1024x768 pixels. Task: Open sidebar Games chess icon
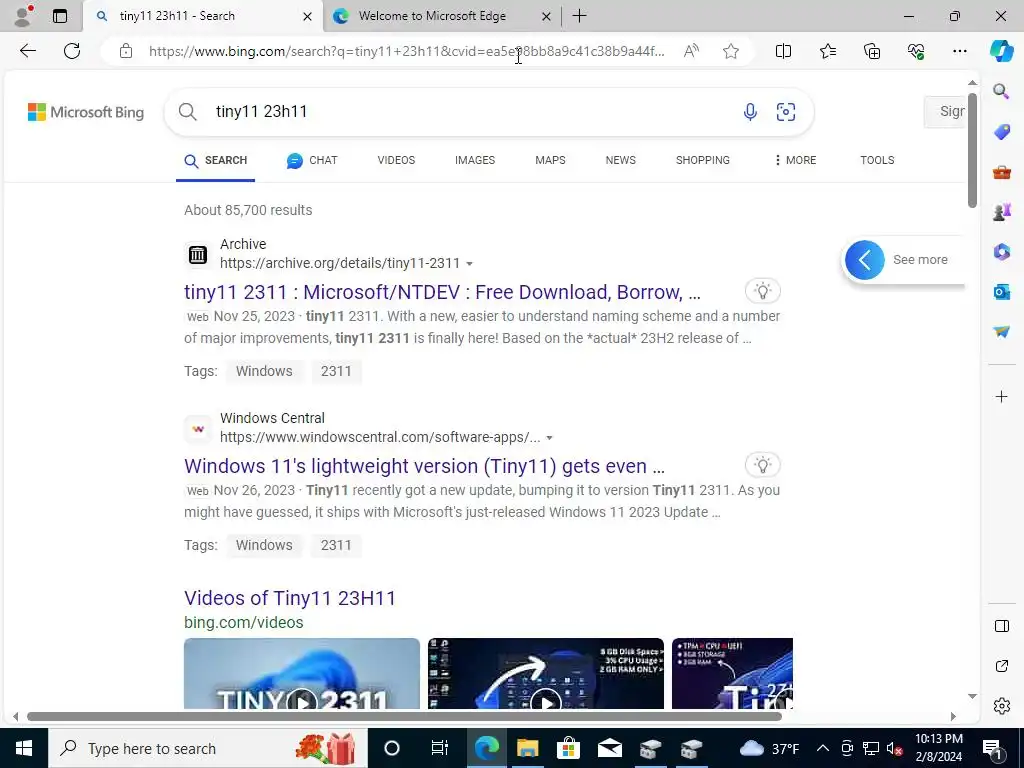click(1001, 212)
